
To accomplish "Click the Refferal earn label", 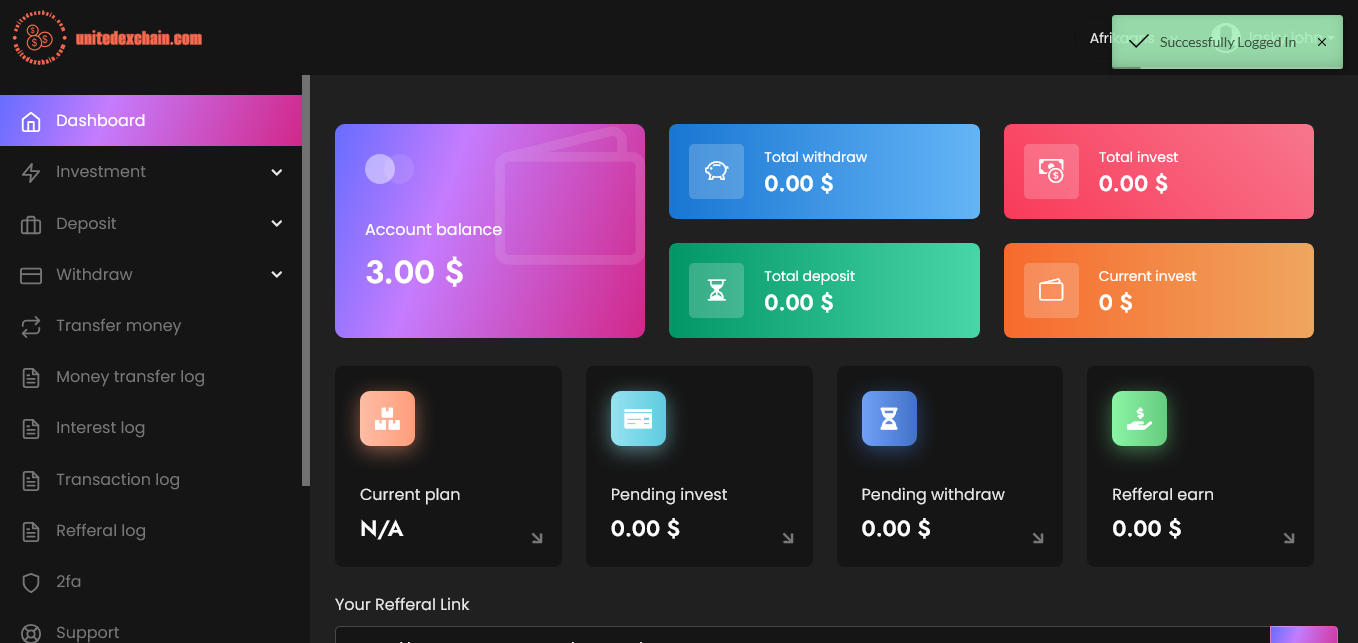I will pyautogui.click(x=1163, y=494).
